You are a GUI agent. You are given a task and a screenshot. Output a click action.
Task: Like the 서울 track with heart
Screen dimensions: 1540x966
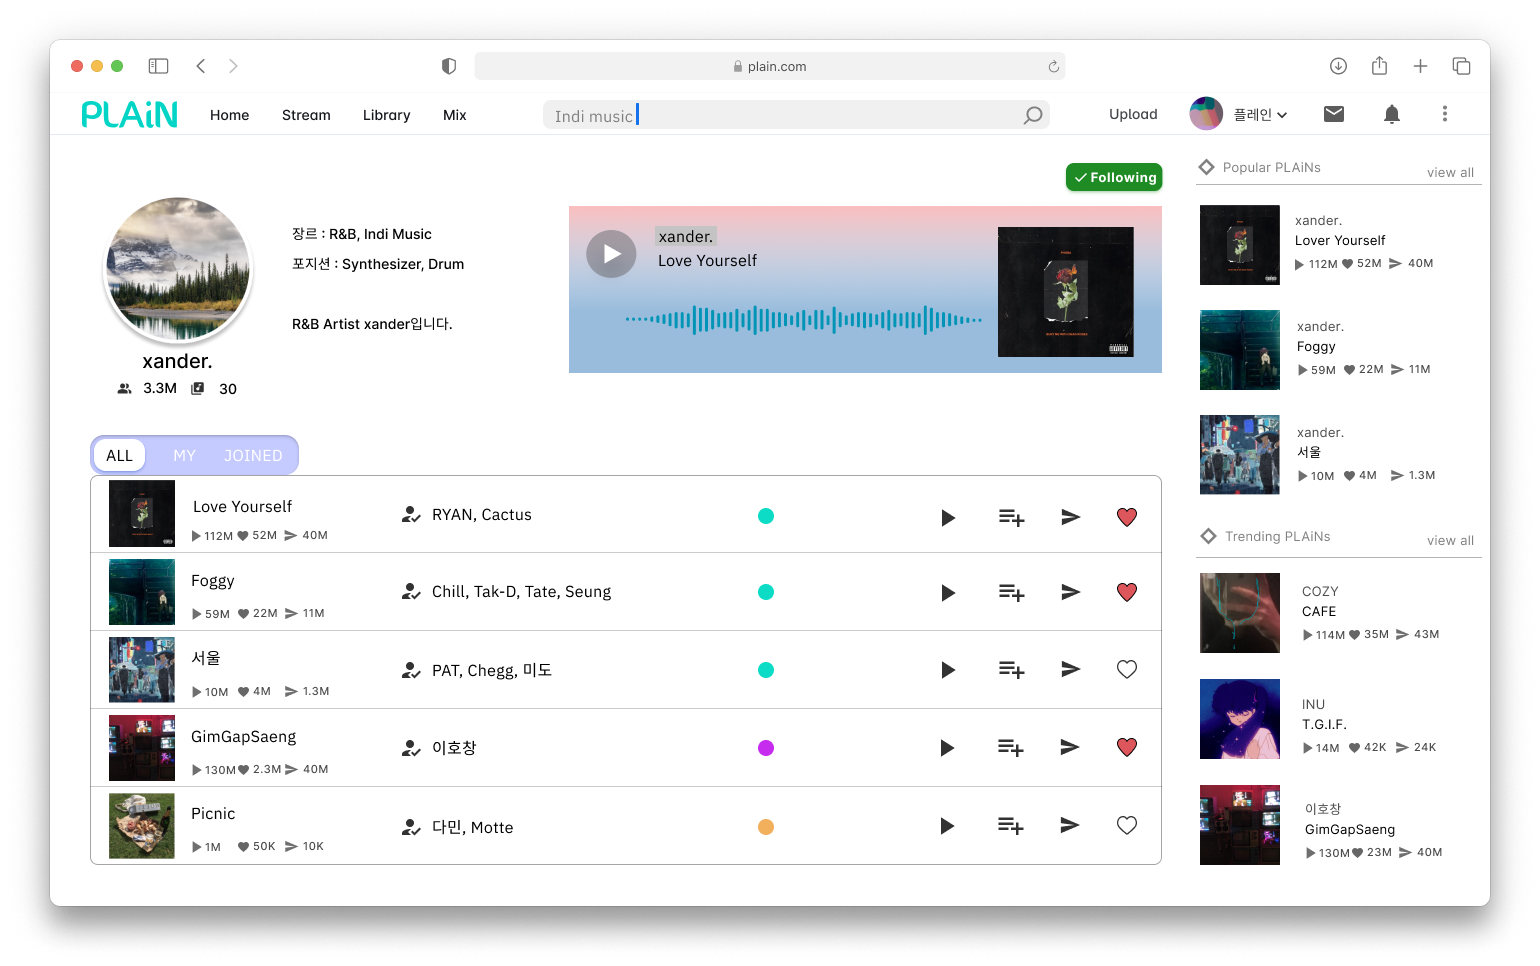click(x=1127, y=669)
